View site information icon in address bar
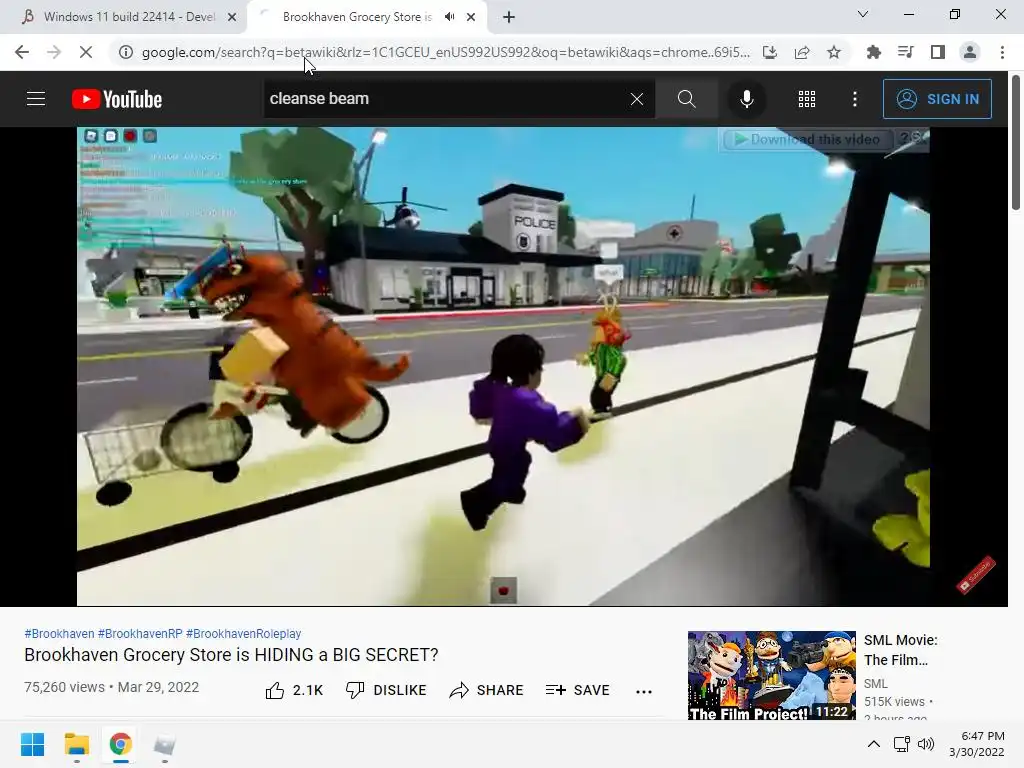Viewport: 1024px width, 768px height. click(125, 52)
